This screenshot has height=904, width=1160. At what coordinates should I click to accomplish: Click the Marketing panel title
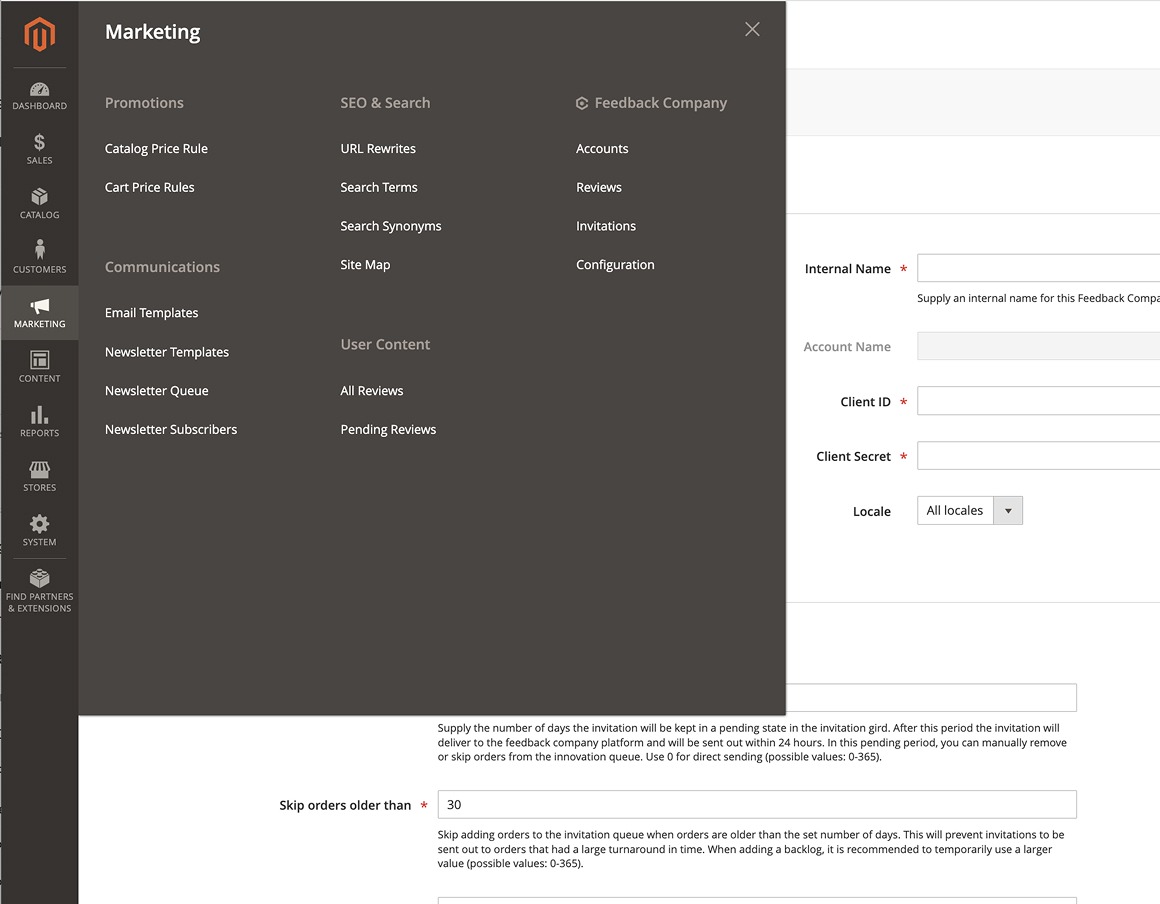click(x=152, y=32)
